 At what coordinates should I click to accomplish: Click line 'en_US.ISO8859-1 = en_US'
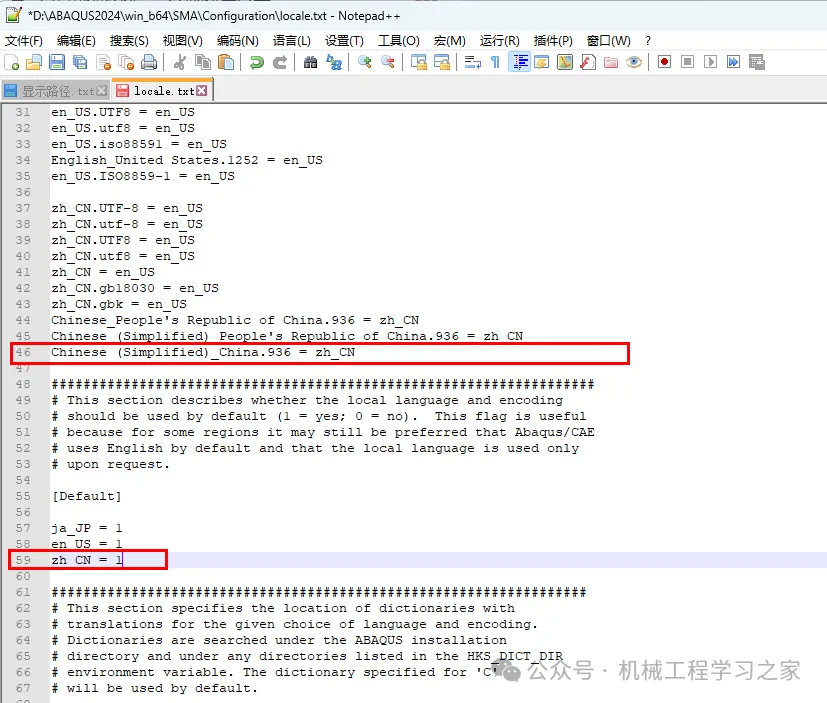tap(142, 176)
